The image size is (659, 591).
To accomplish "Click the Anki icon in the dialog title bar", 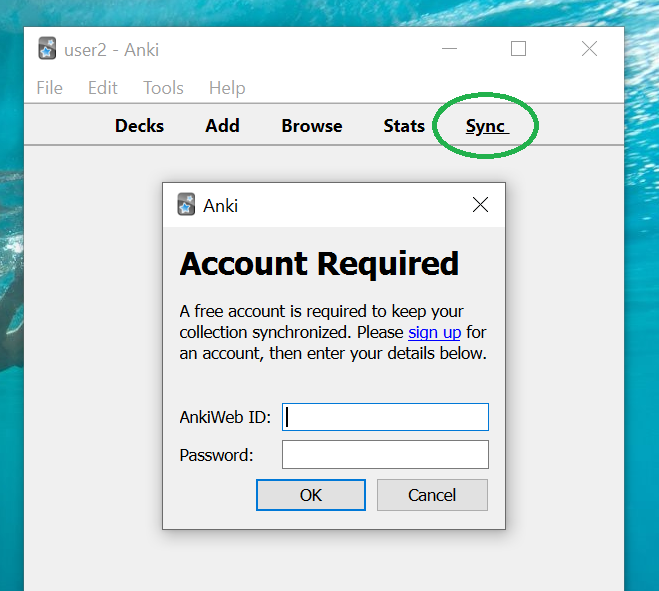I will (x=186, y=205).
